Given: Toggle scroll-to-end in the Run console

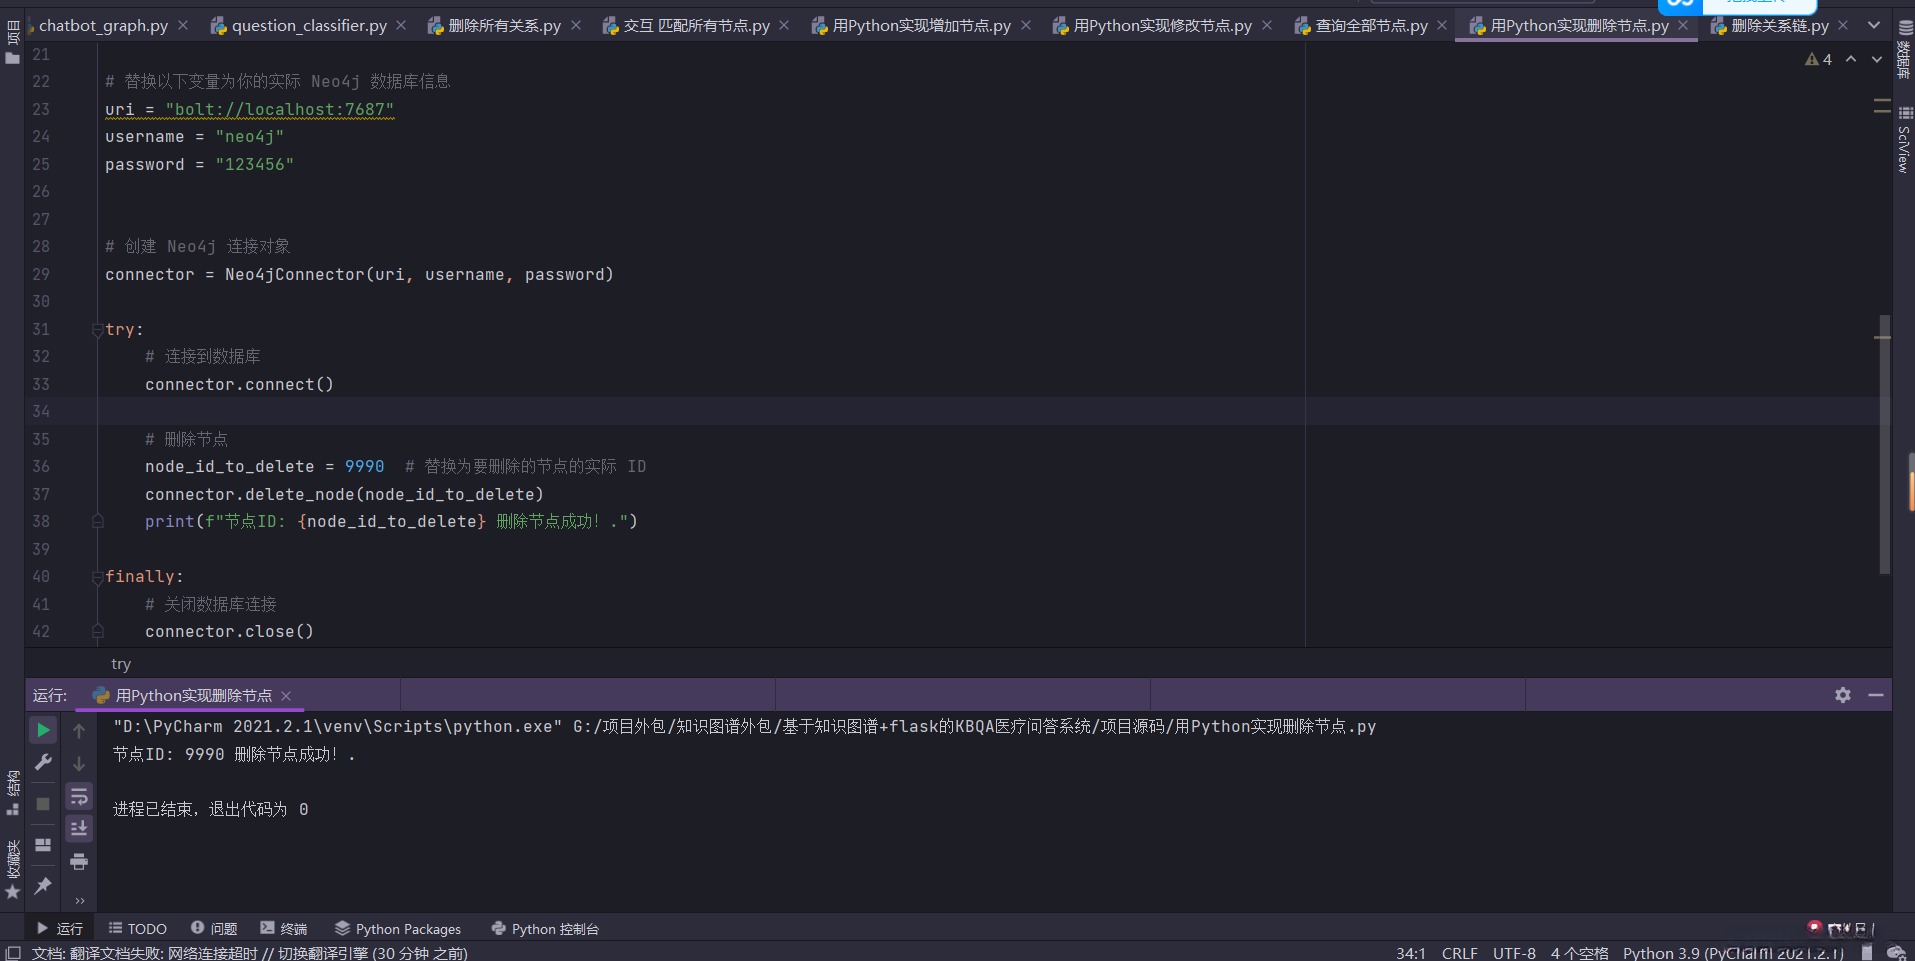Looking at the screenshot, I should (79, 828).
